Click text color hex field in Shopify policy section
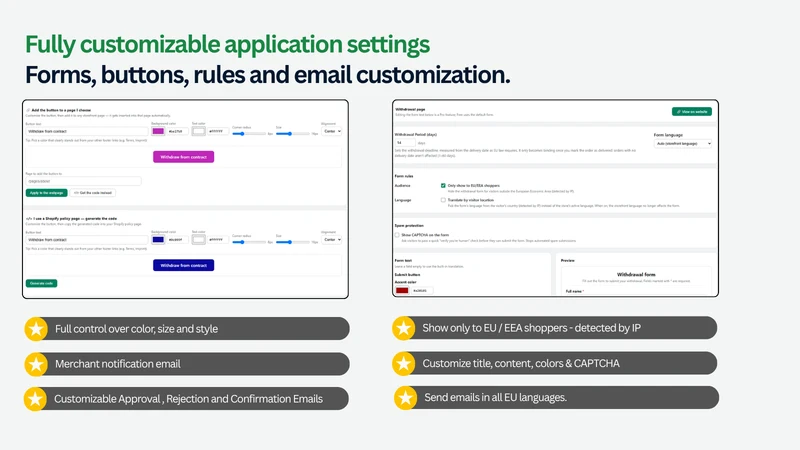Image resolution: width=800 pixels, height=450 pixels. 218,239
